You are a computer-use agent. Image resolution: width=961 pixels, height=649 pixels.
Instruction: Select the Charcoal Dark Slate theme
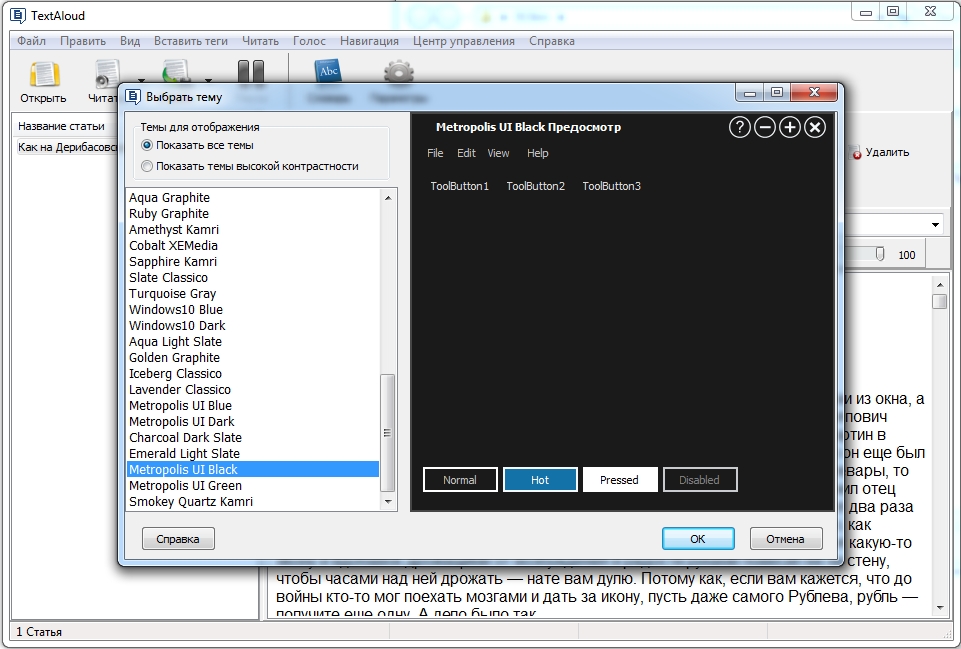tap(253, 438)
